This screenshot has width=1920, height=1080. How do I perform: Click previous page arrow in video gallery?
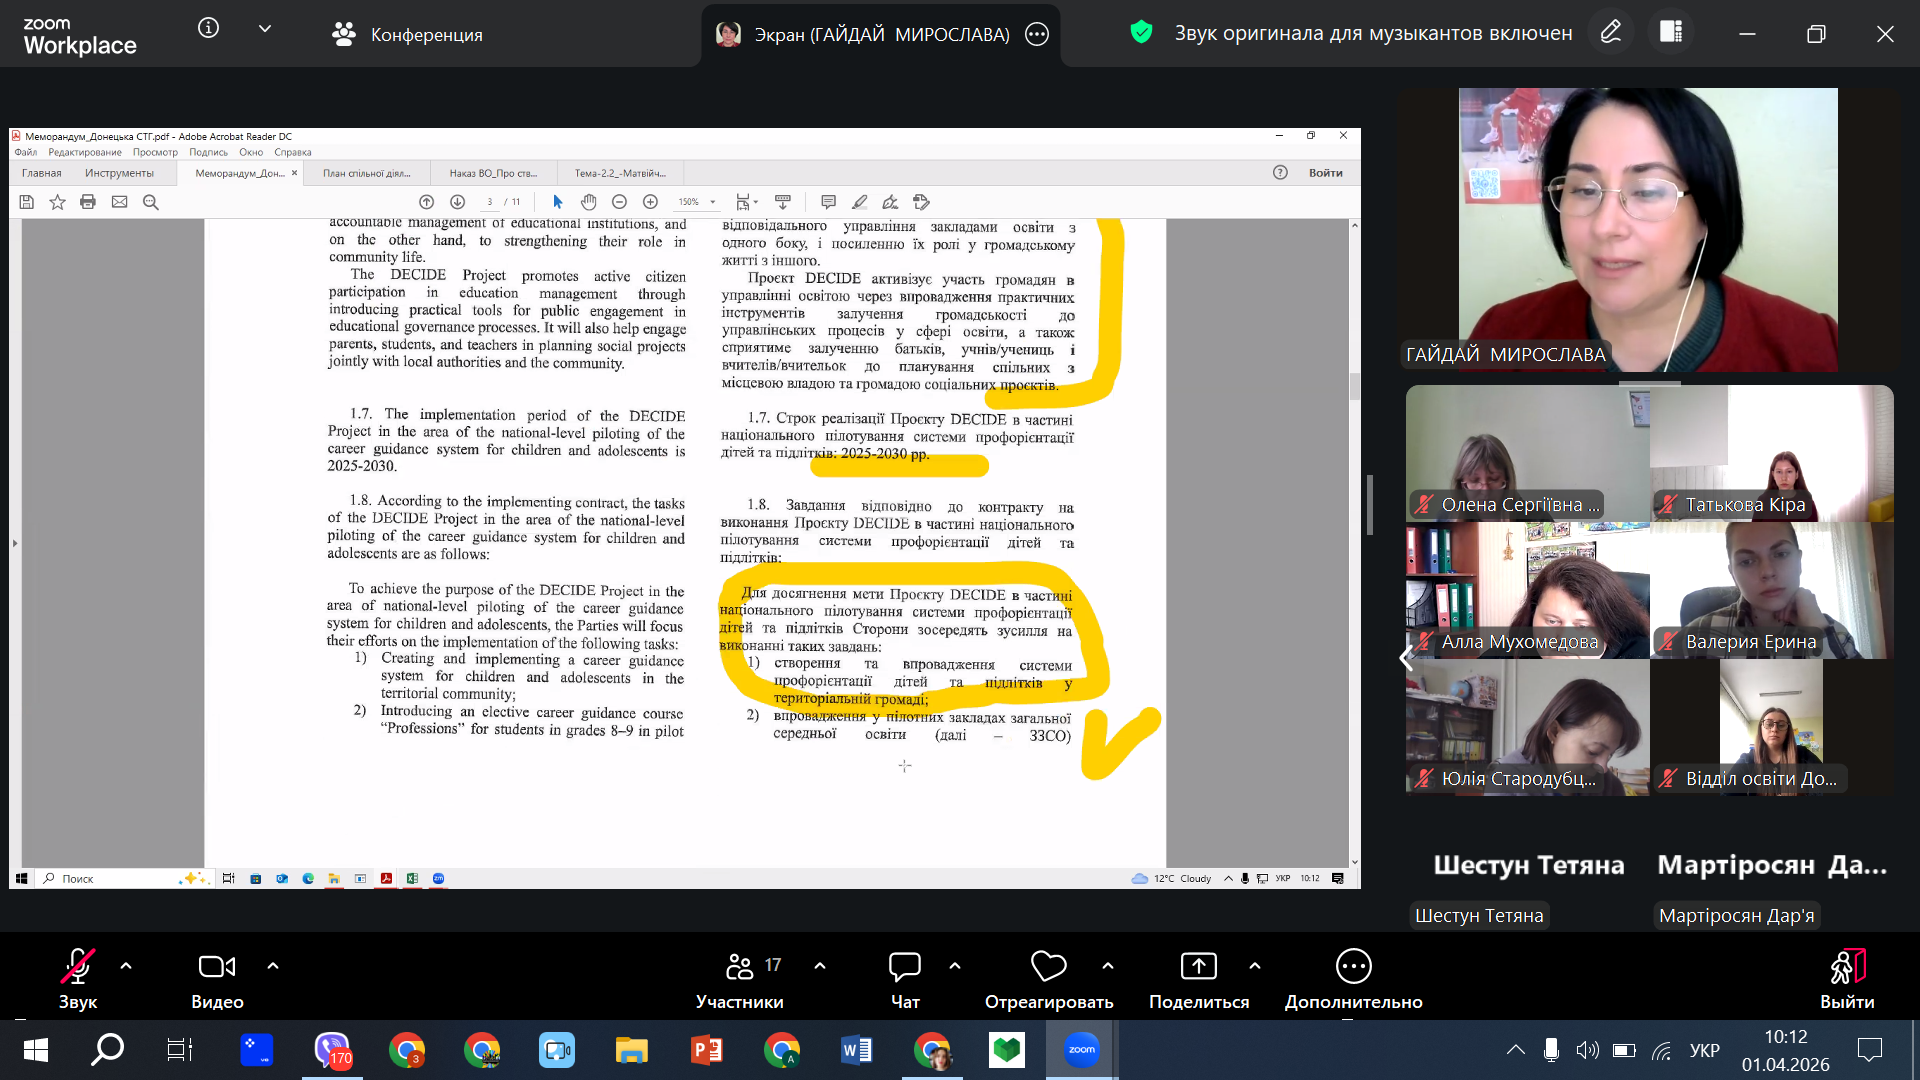click(x=1406, y=658)
